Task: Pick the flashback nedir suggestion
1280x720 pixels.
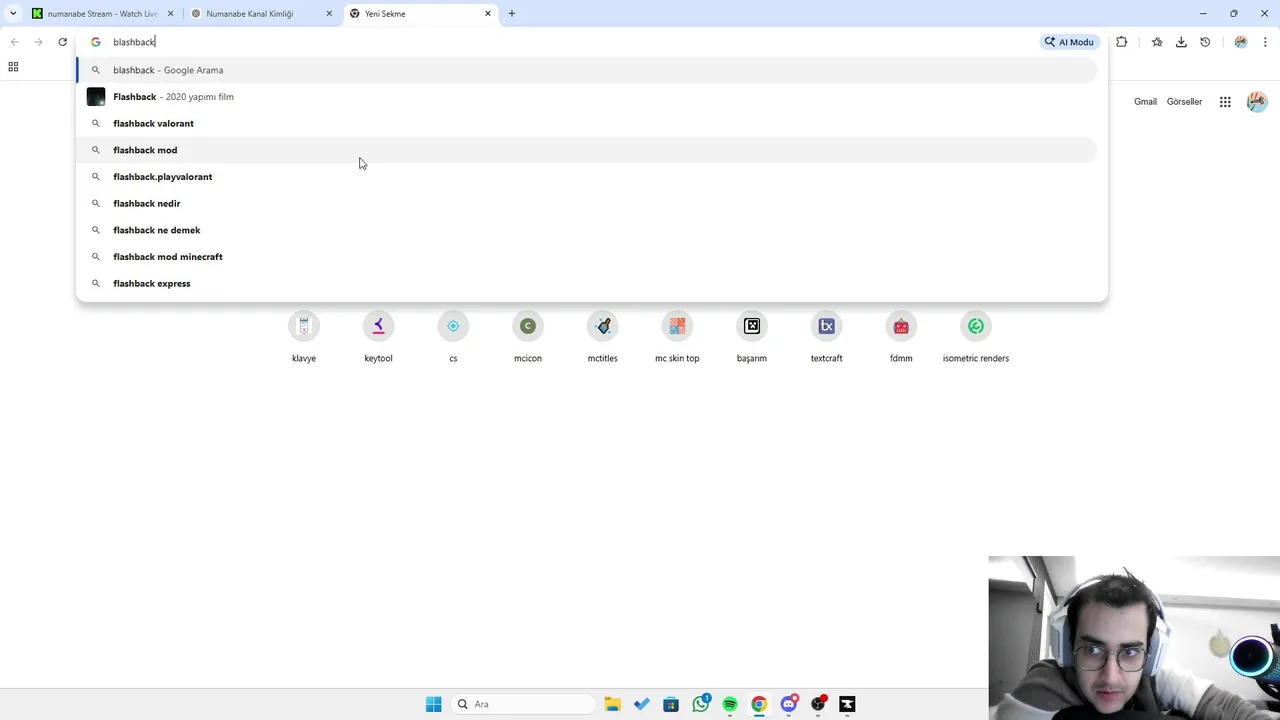Action: (587, 203)
